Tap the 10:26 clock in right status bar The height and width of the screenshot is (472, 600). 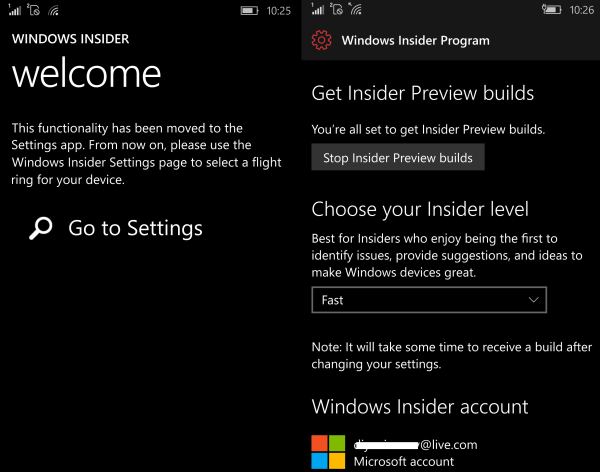582,10
